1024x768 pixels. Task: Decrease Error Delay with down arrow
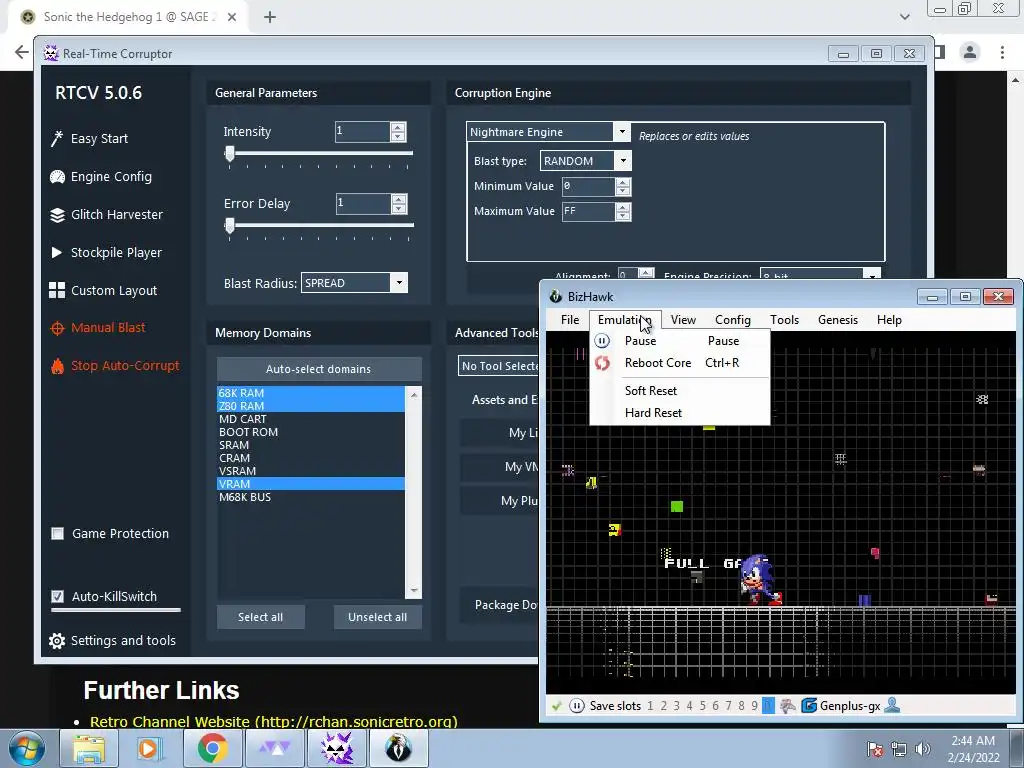(x=399, y=208)
